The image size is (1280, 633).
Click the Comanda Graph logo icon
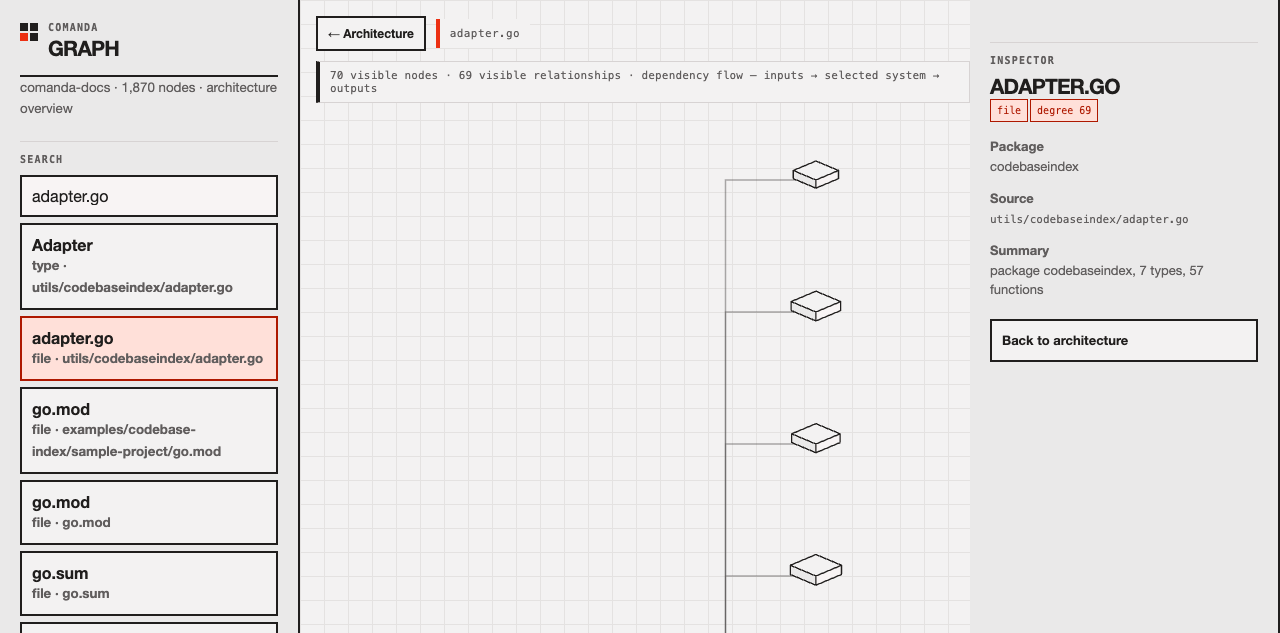(x=29, y=32)
